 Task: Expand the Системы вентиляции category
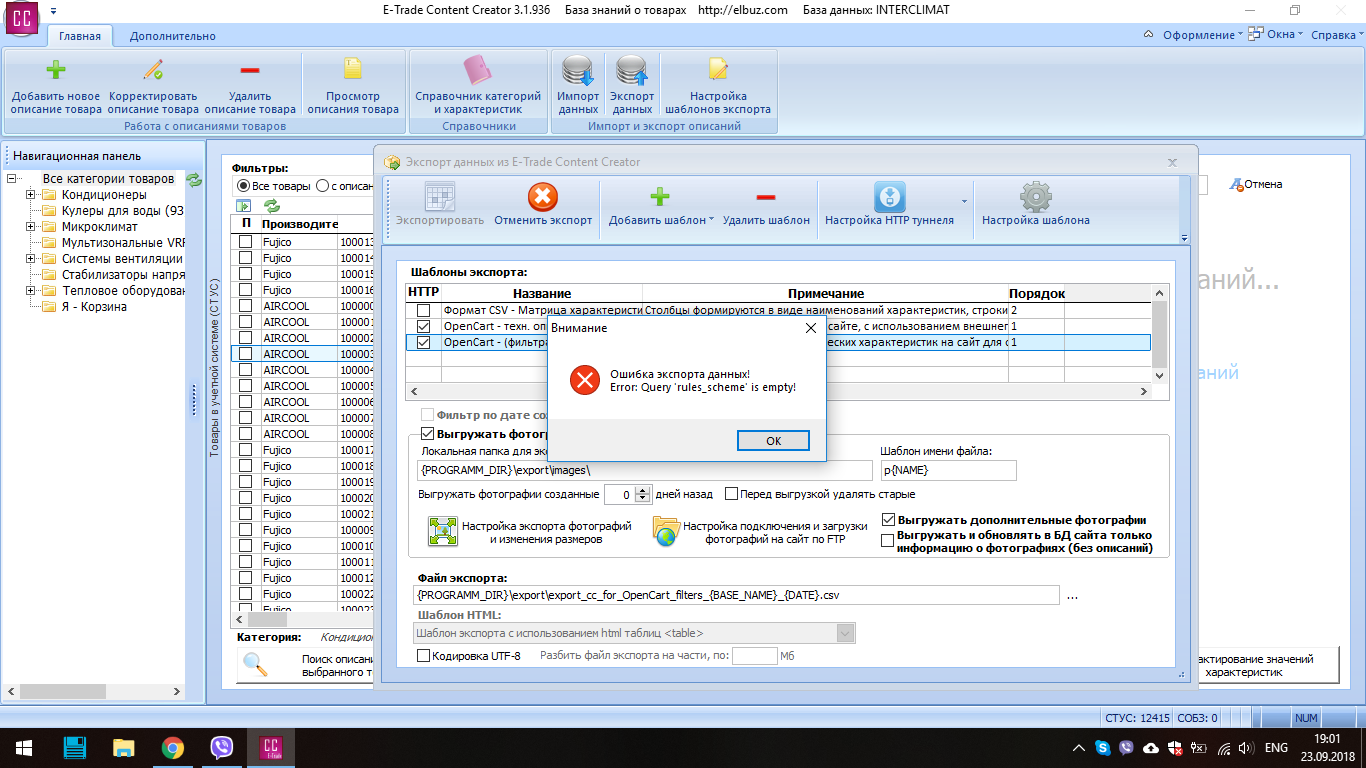coord(31,259)
